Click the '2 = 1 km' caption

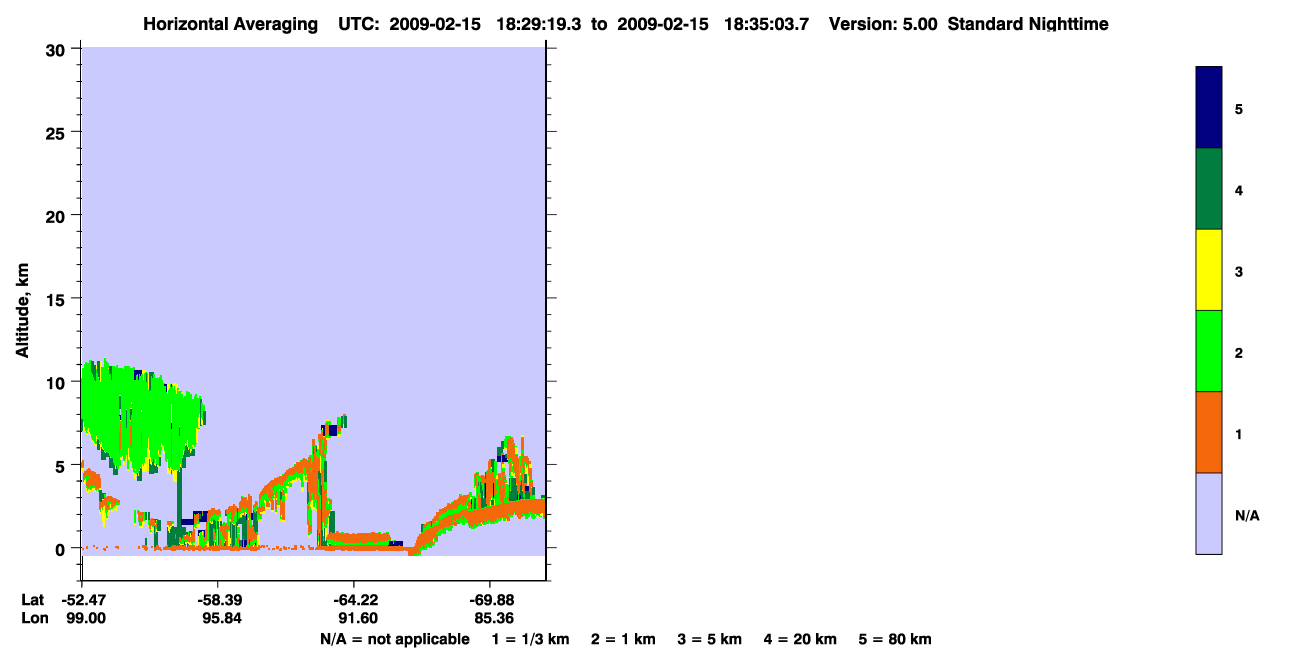point(623,639)
